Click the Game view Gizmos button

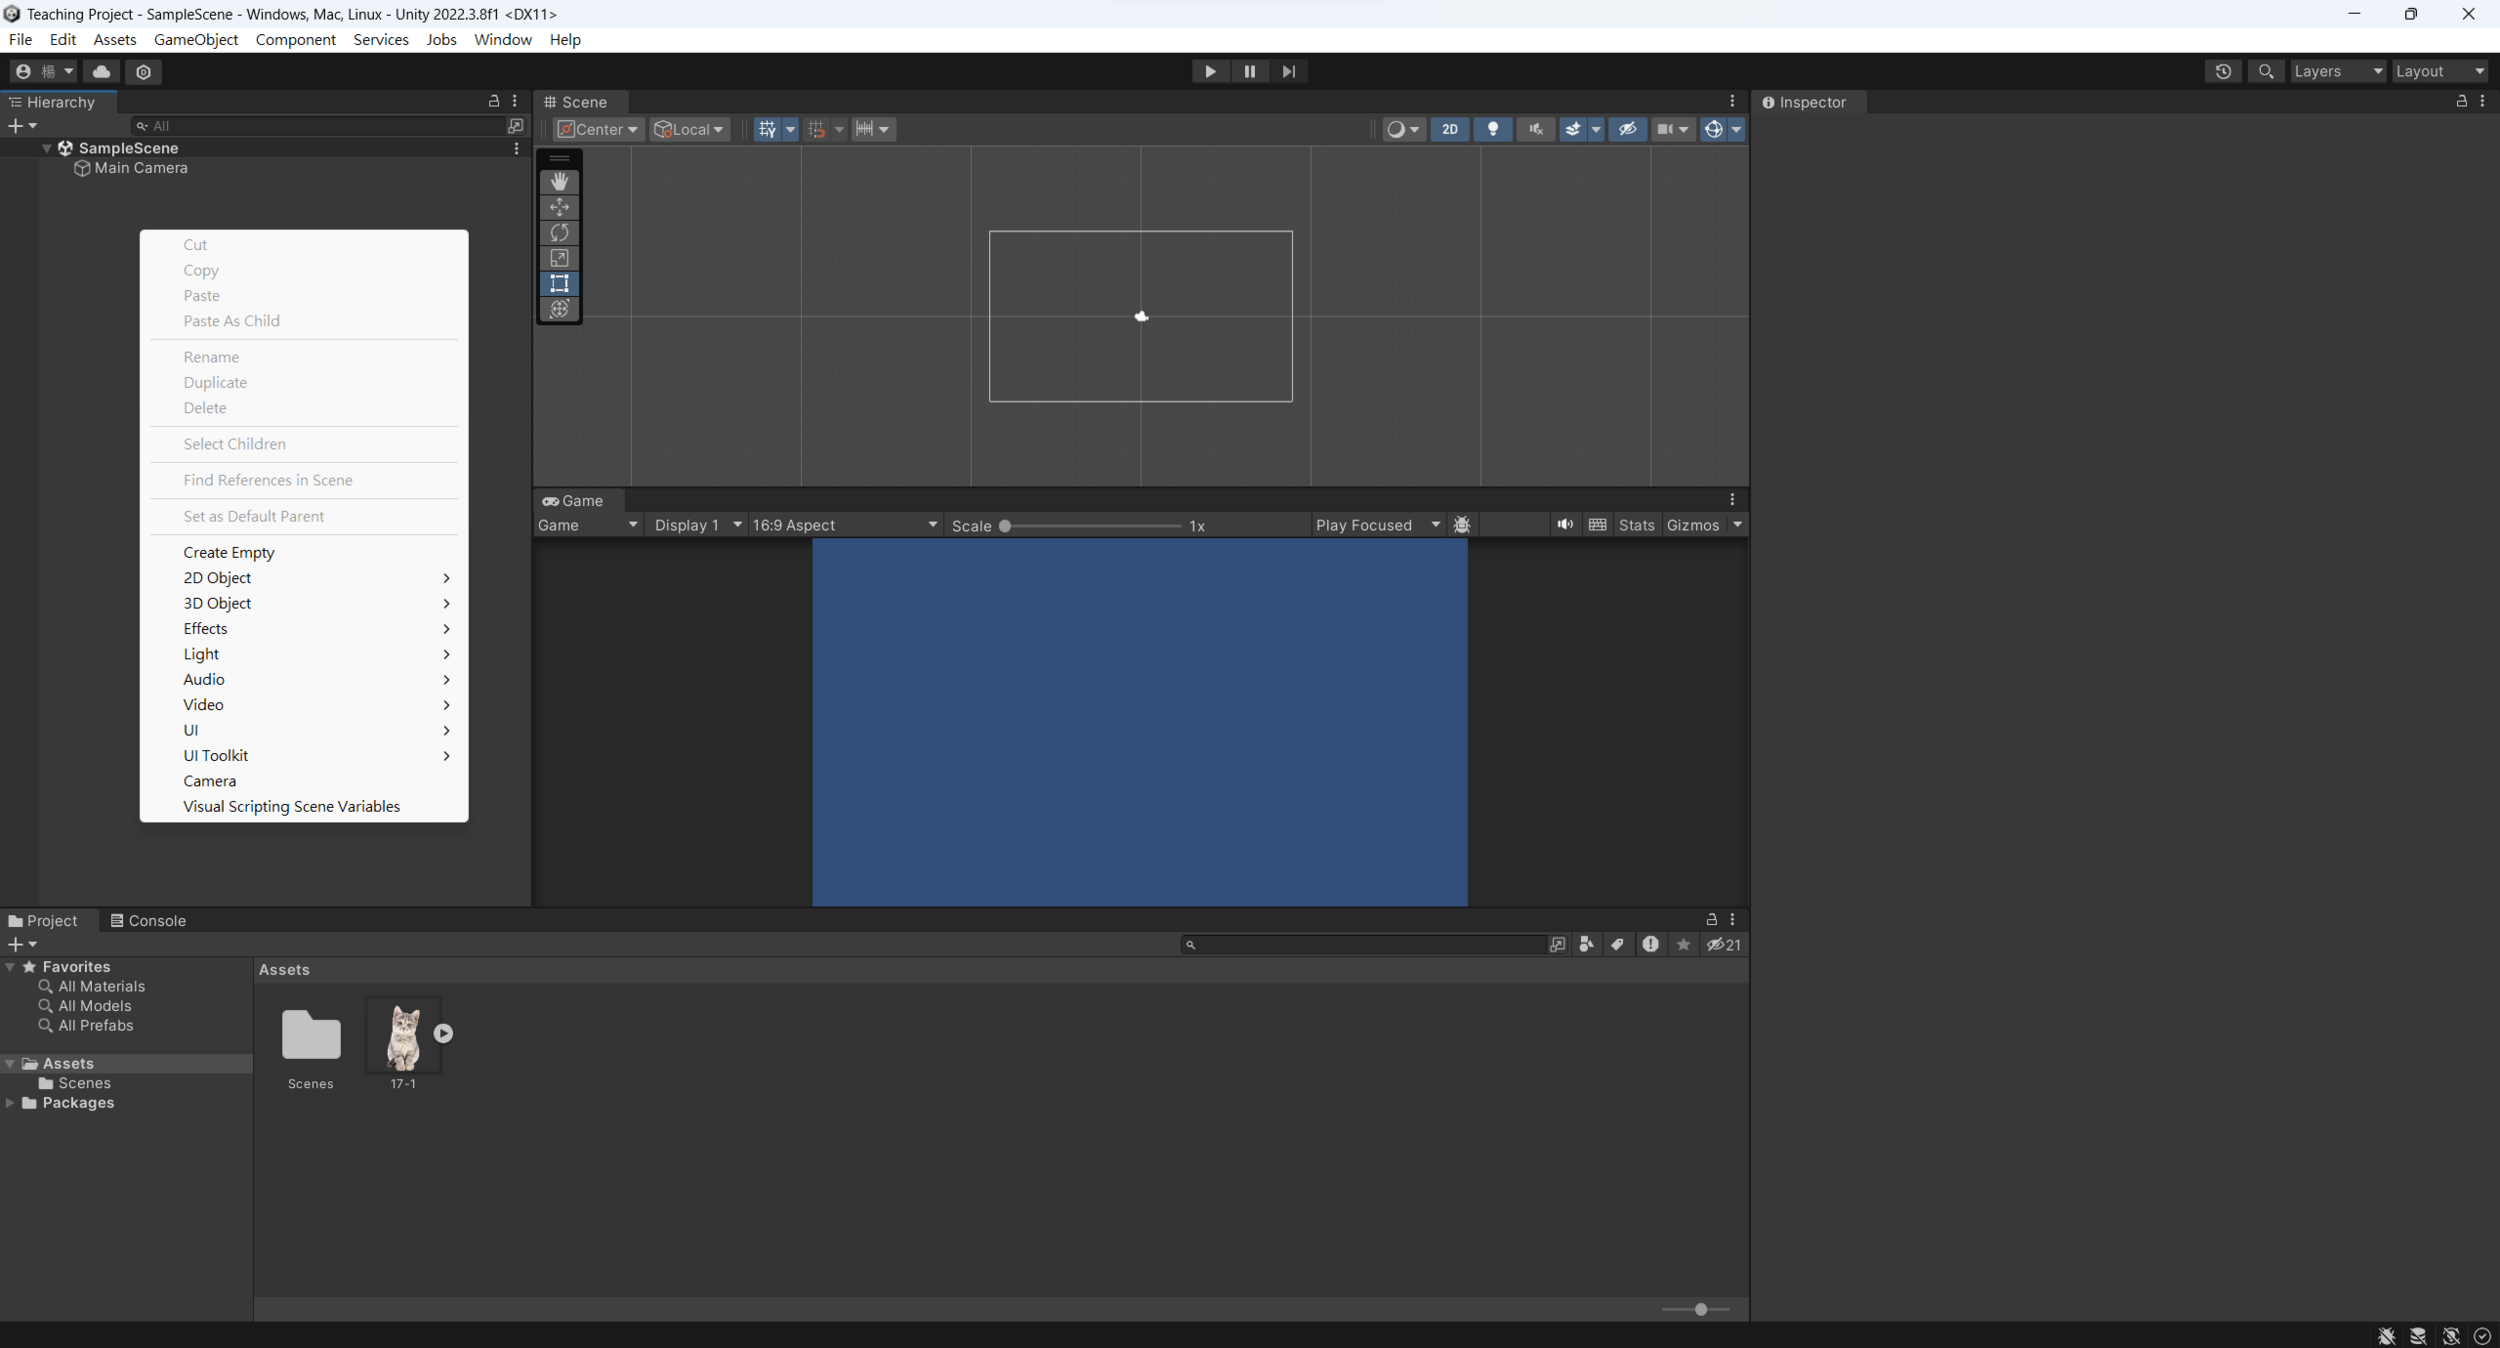pyautogui.click(x=1692, y=525)
